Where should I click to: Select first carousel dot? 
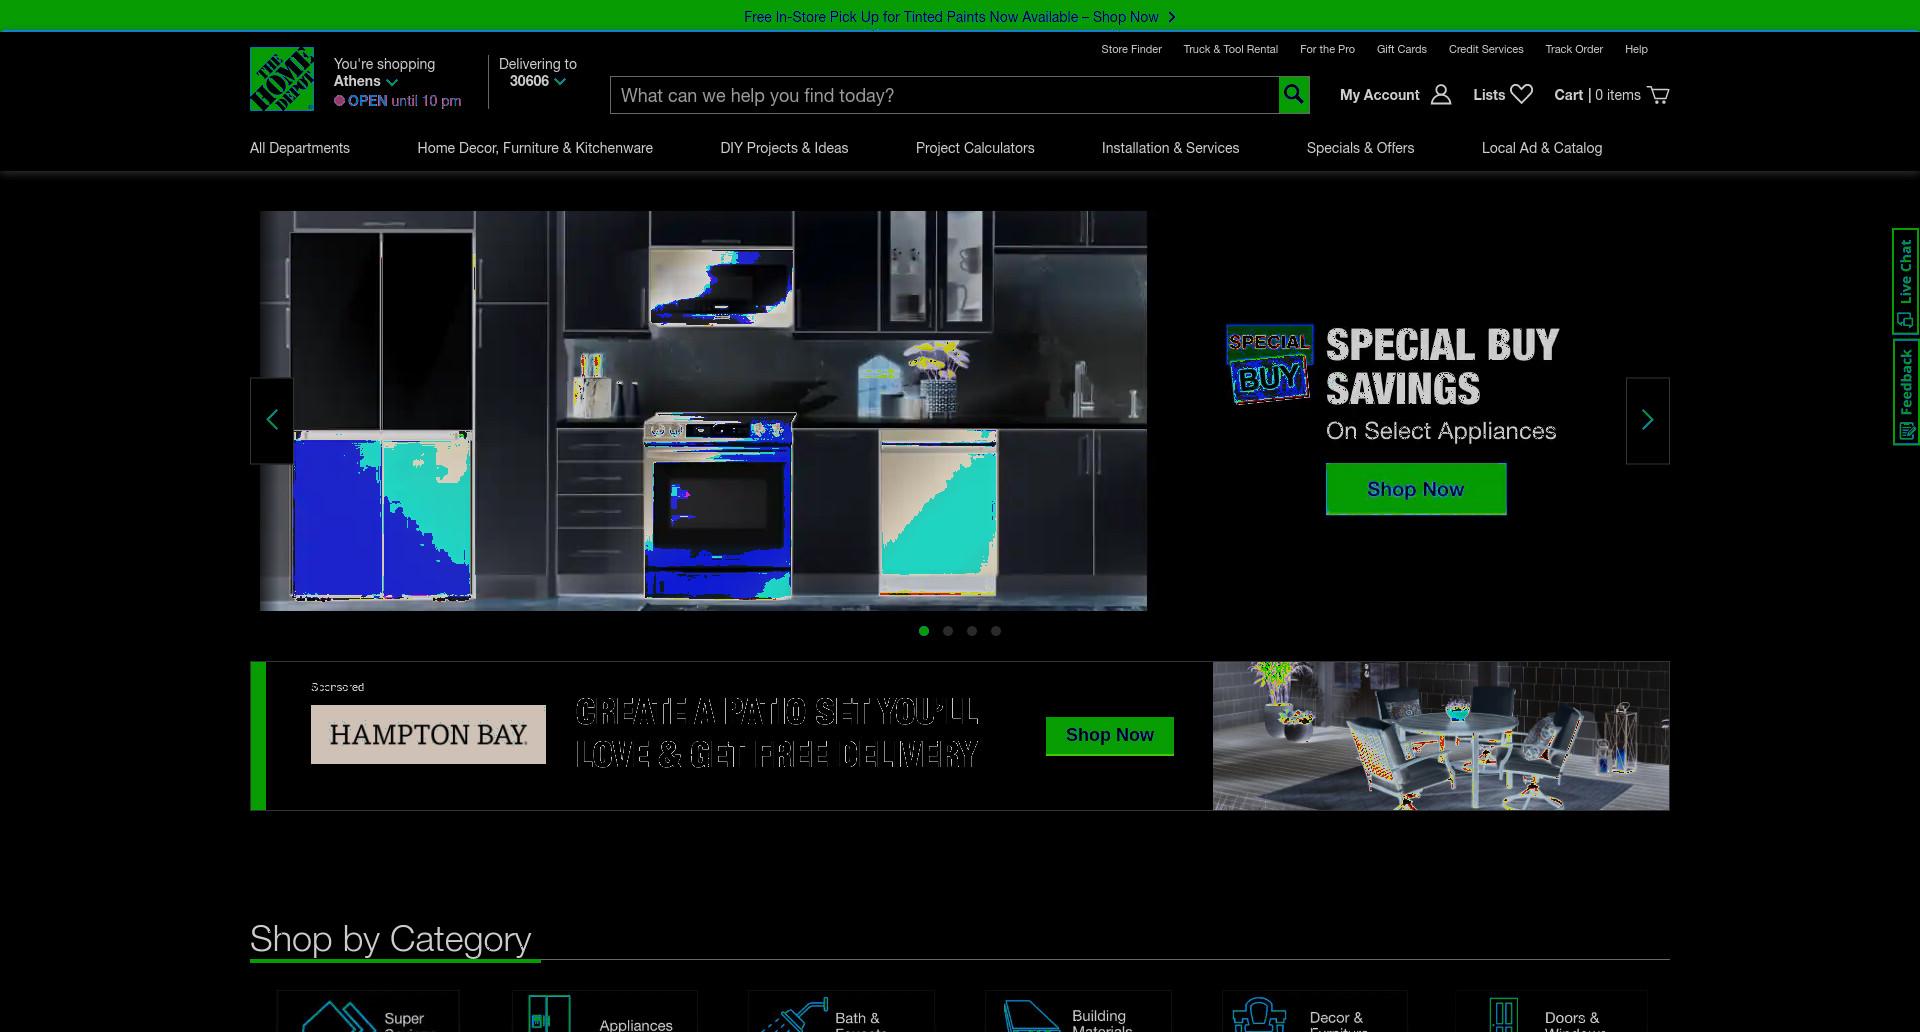[x=924, y=631]
